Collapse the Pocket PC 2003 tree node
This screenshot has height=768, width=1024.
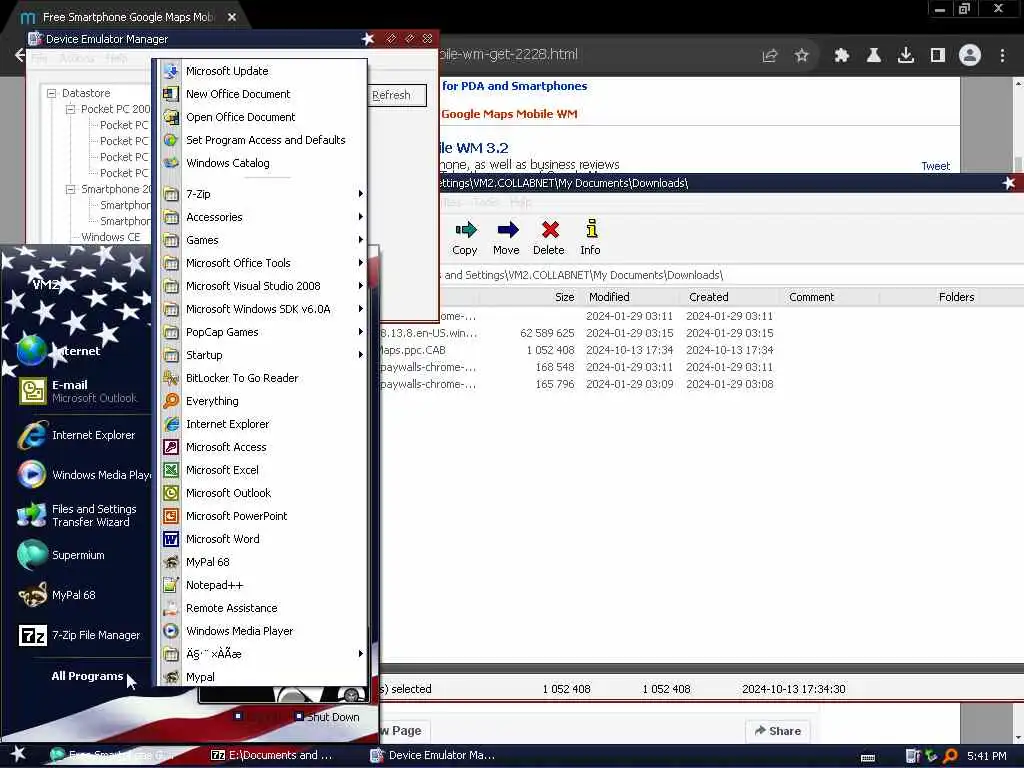click(x=70, y=109)
